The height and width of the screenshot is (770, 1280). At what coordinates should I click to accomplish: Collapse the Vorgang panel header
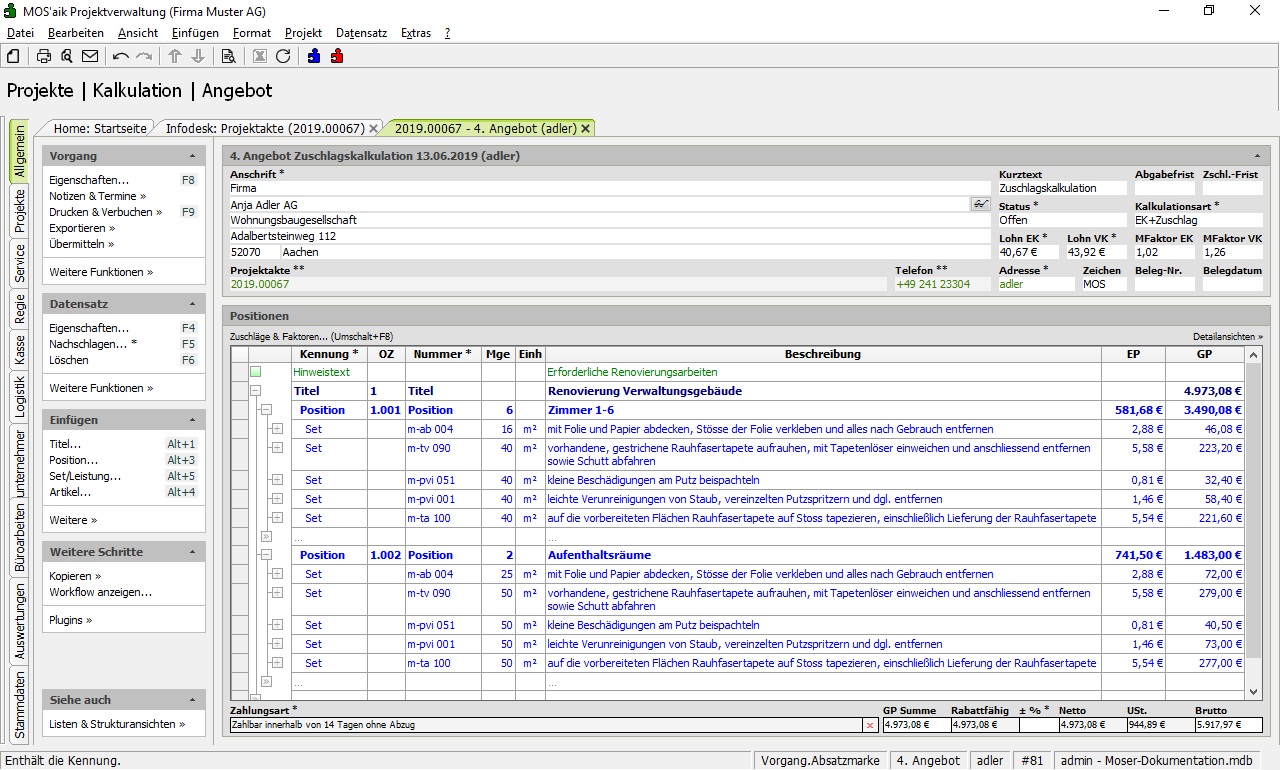click(192, 157)
